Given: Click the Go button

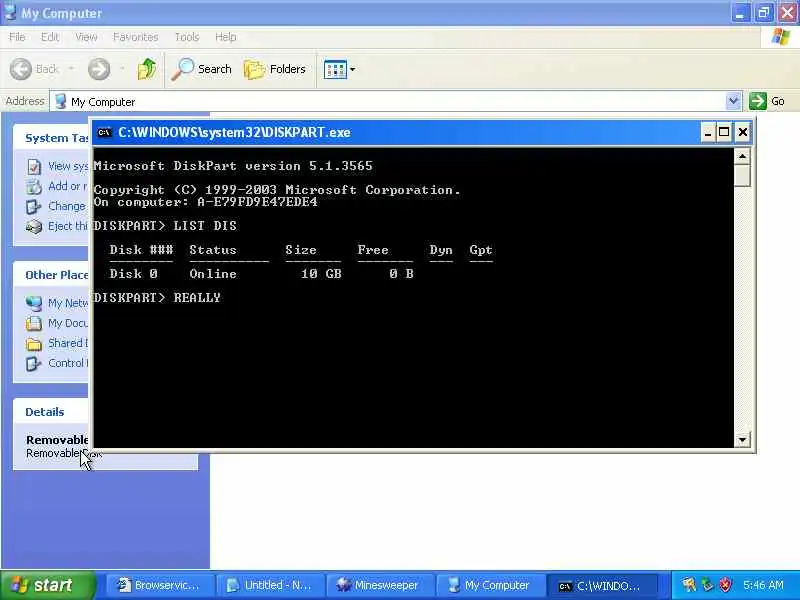Looking at the screenshot, I should click(x=767, y=101).
